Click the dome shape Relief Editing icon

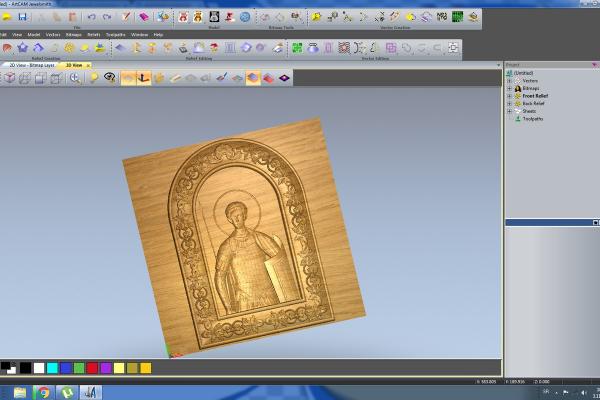(x=199, y=47)
